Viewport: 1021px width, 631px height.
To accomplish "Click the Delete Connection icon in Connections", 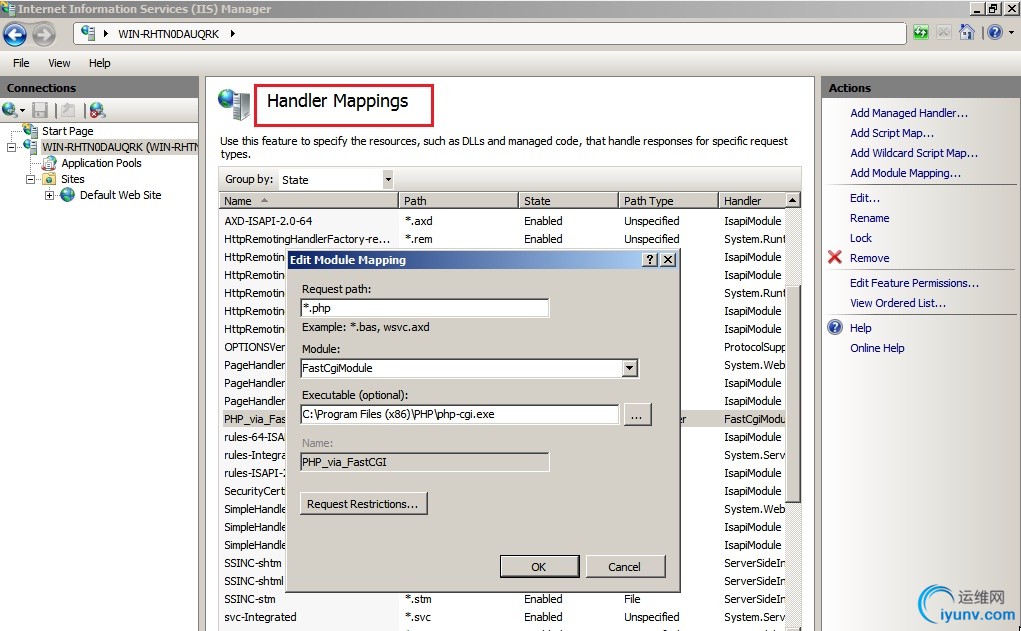I will tap(98, 110).
